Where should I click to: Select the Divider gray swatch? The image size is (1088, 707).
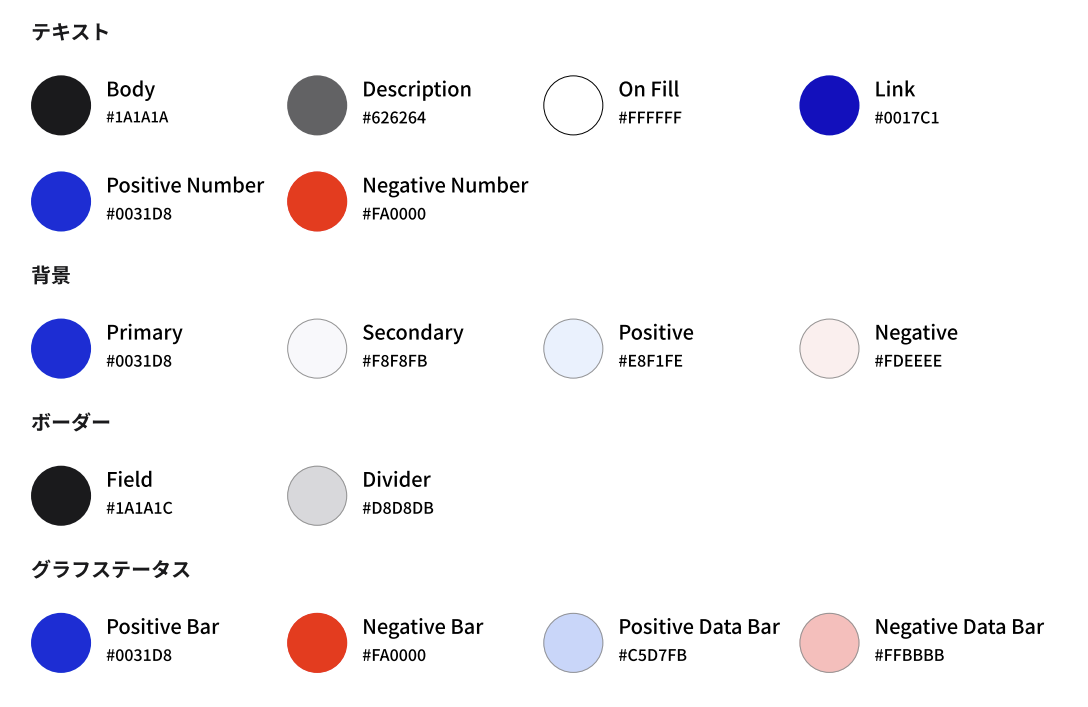[317, 495]
